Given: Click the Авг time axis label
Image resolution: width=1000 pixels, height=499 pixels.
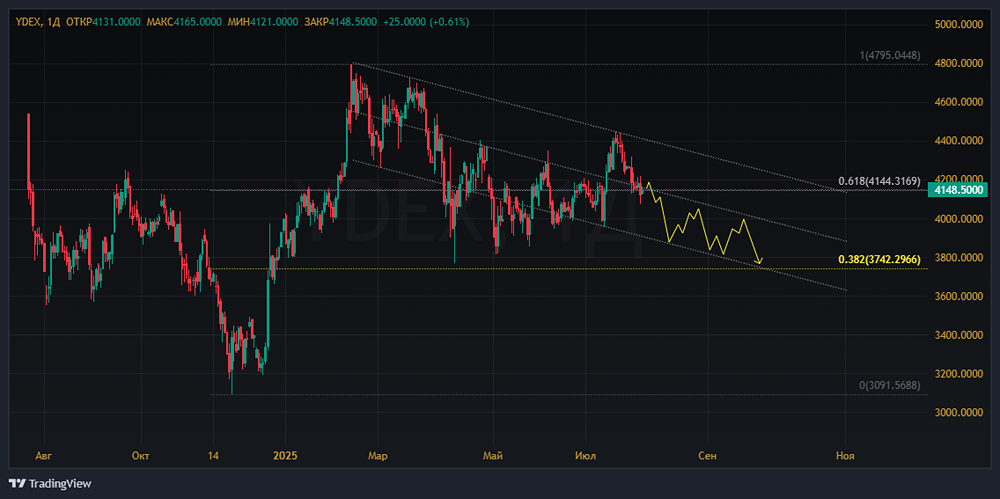Looking at the screenshot, I should pos(44,456).
